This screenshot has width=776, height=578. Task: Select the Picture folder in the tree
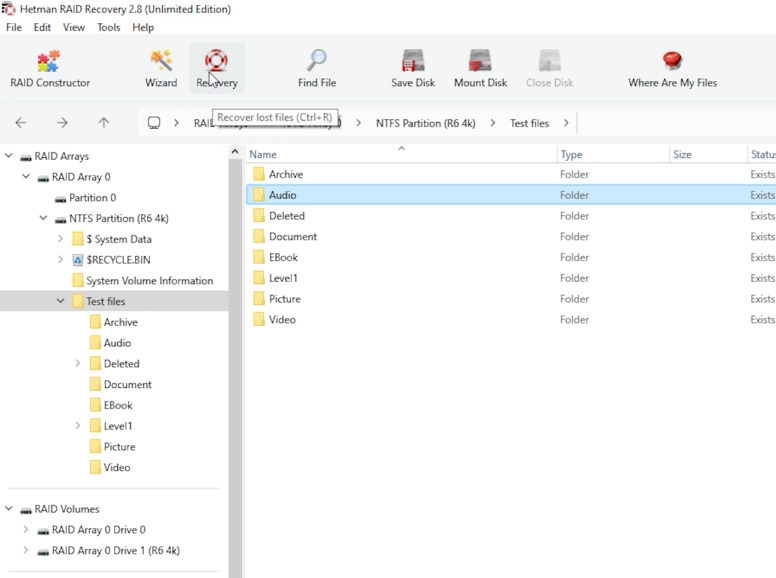coord(119,447)
